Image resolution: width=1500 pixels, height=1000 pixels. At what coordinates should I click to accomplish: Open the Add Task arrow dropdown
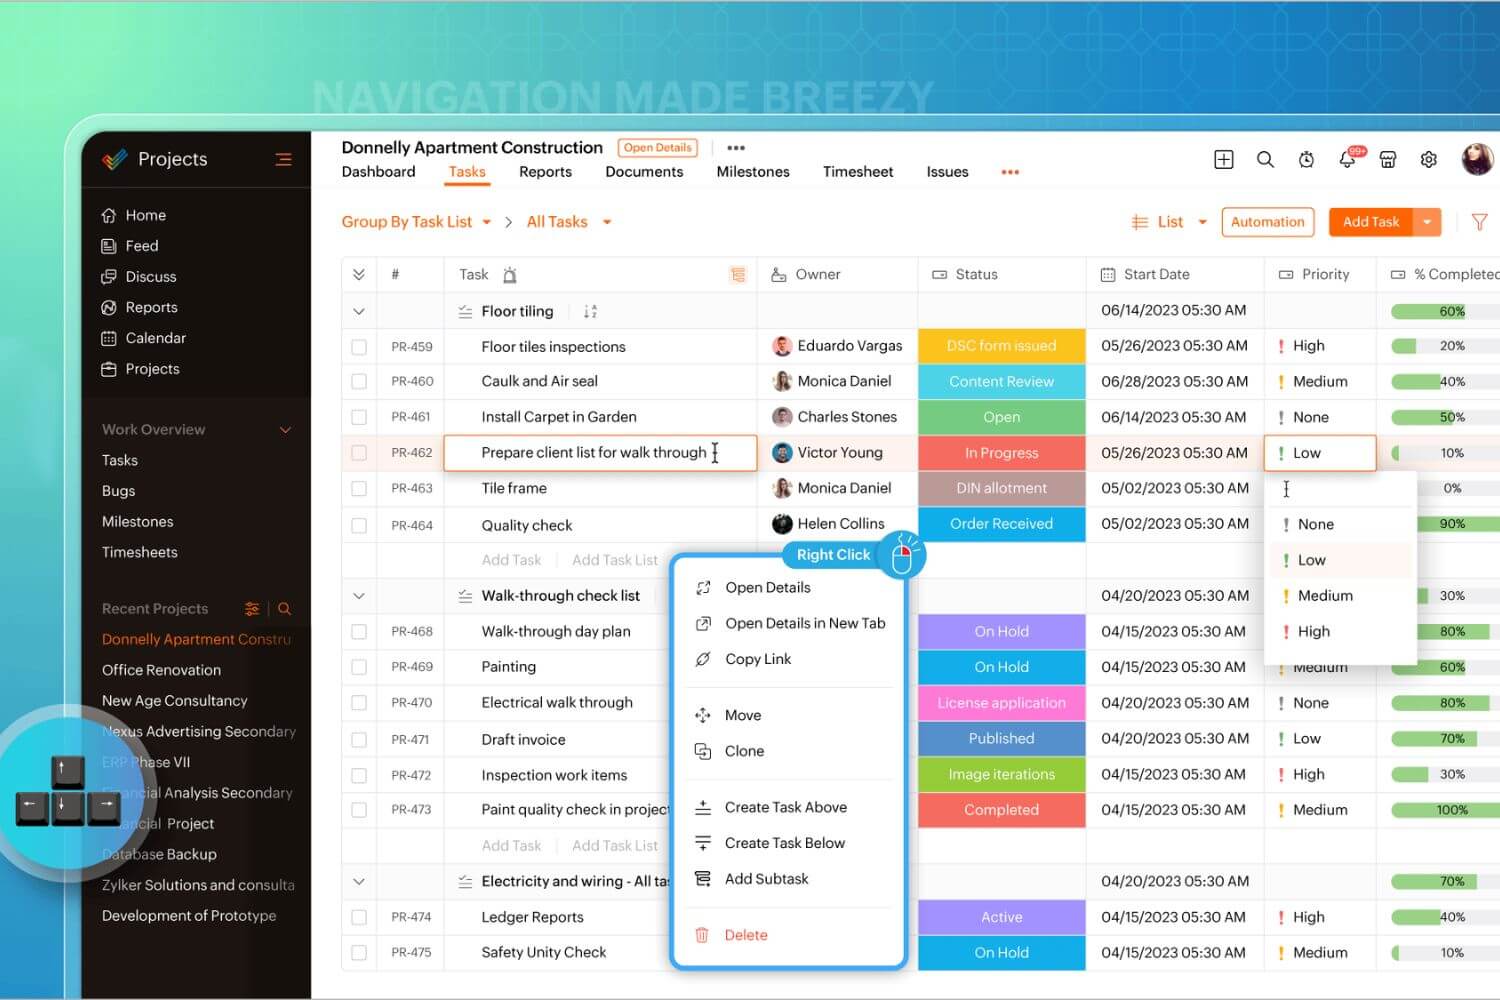coord(1427,222)
